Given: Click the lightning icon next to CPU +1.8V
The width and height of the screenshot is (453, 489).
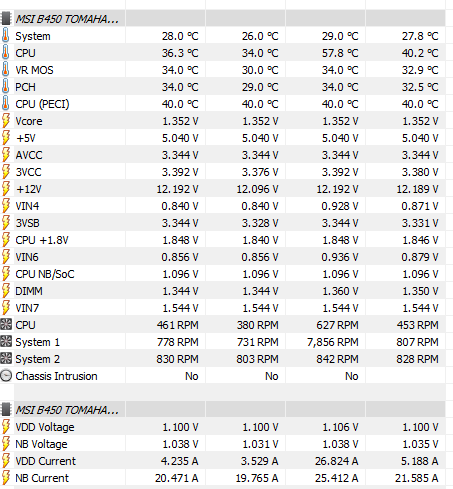Looking at the screenshot, I should click(6, 240).
